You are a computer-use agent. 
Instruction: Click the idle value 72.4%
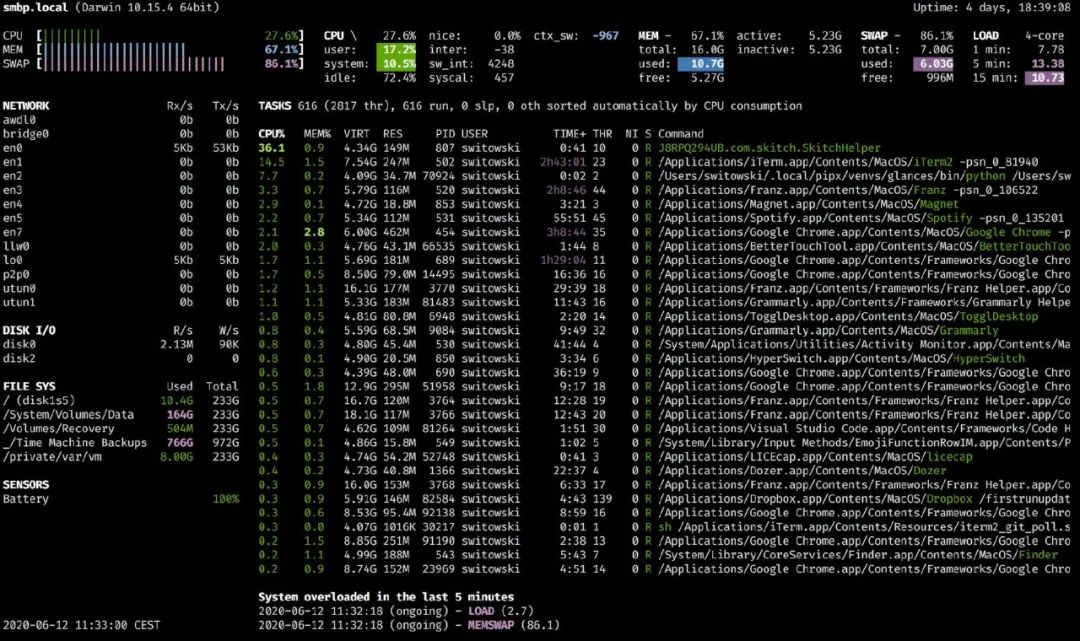(399, 78)
